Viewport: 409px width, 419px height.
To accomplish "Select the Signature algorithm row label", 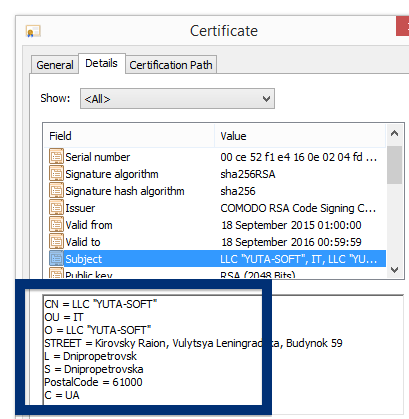I will [x=112, y=174].
